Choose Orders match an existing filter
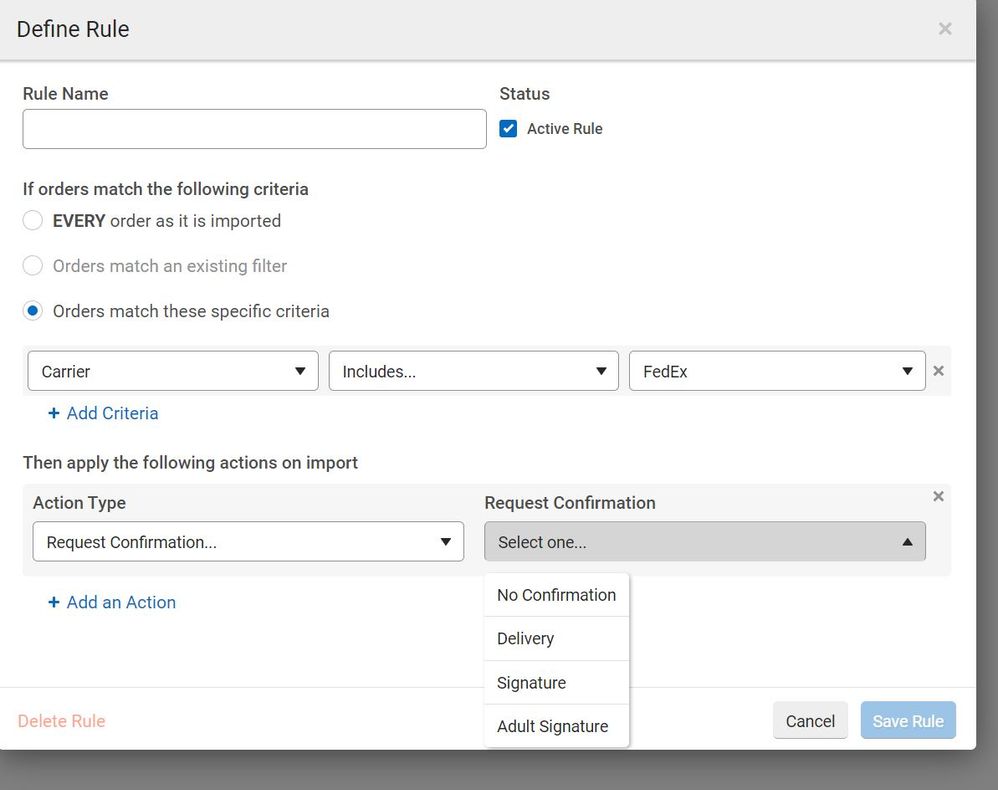 coord(33,266)
